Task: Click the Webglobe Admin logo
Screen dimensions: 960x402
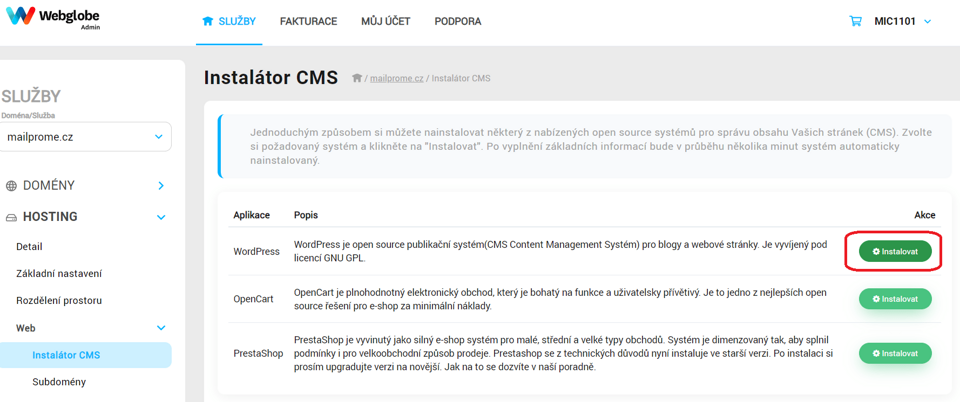Action: point(53,17)
